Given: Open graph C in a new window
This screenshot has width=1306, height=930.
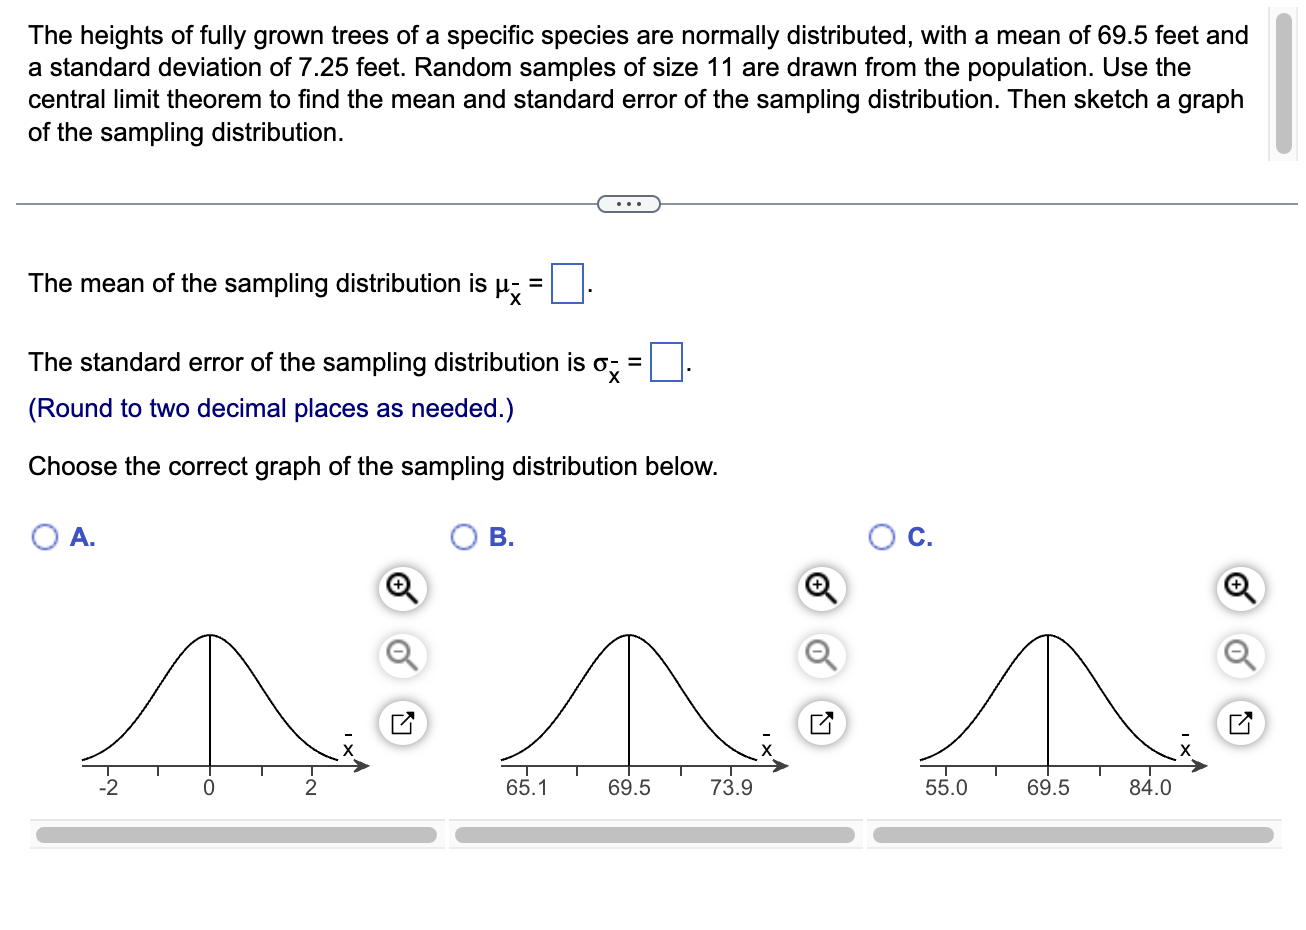Looking at the screenshot, I should pos(1239,721).
